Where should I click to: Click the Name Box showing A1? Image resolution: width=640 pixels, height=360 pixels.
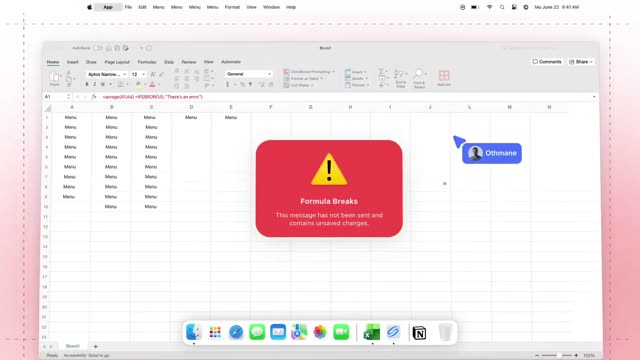point(56,97)
